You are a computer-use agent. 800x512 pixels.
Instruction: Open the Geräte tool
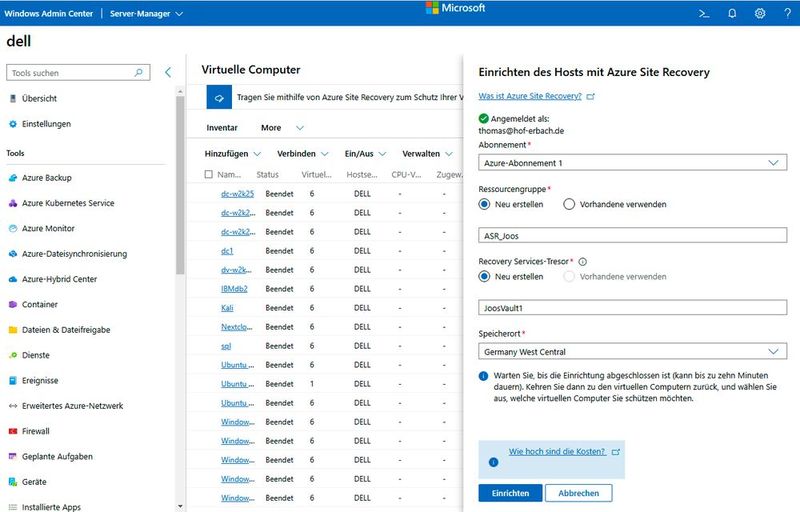[34, 482]
